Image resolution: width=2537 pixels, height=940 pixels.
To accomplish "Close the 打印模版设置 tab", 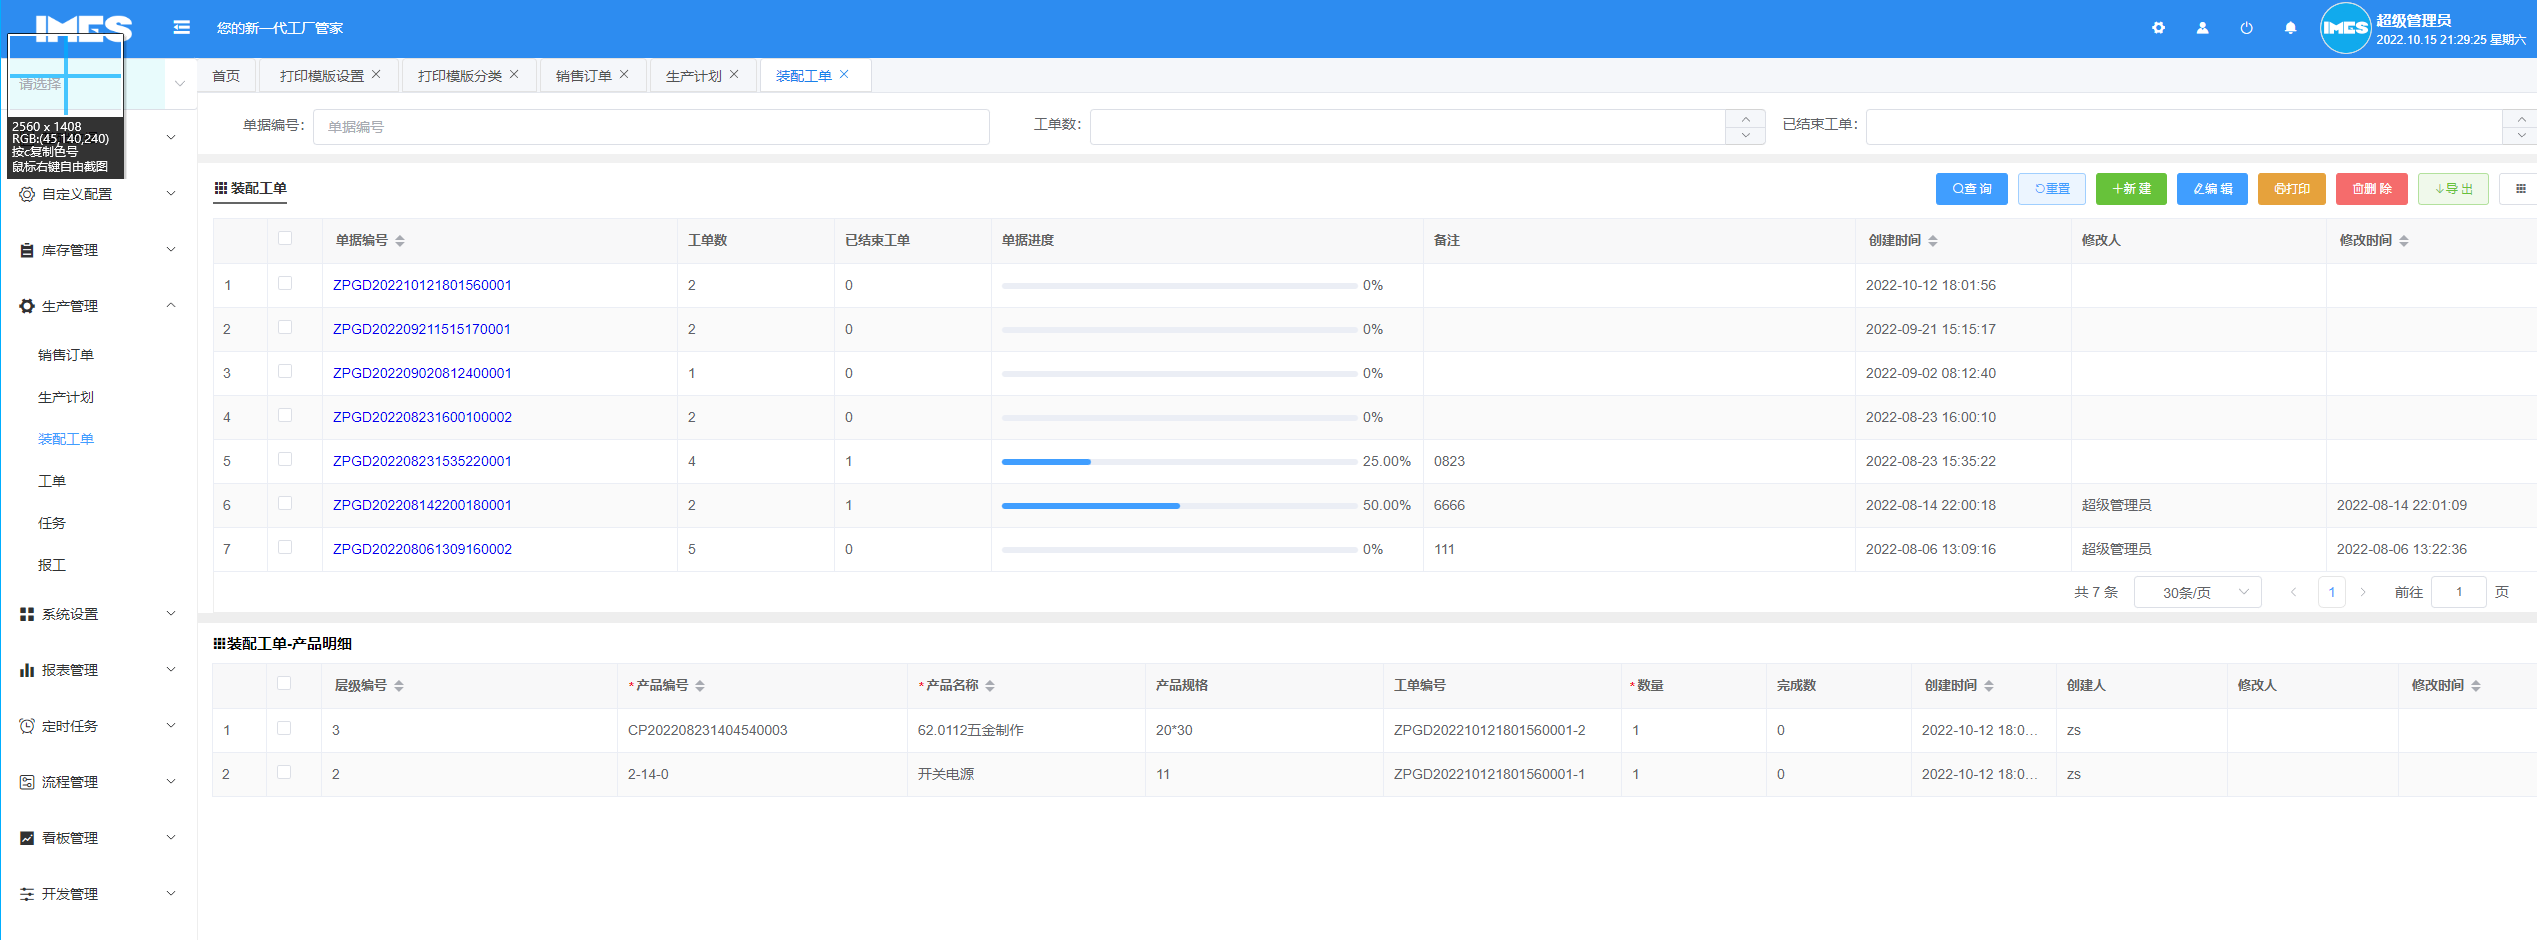I will (x=376, y=74).
